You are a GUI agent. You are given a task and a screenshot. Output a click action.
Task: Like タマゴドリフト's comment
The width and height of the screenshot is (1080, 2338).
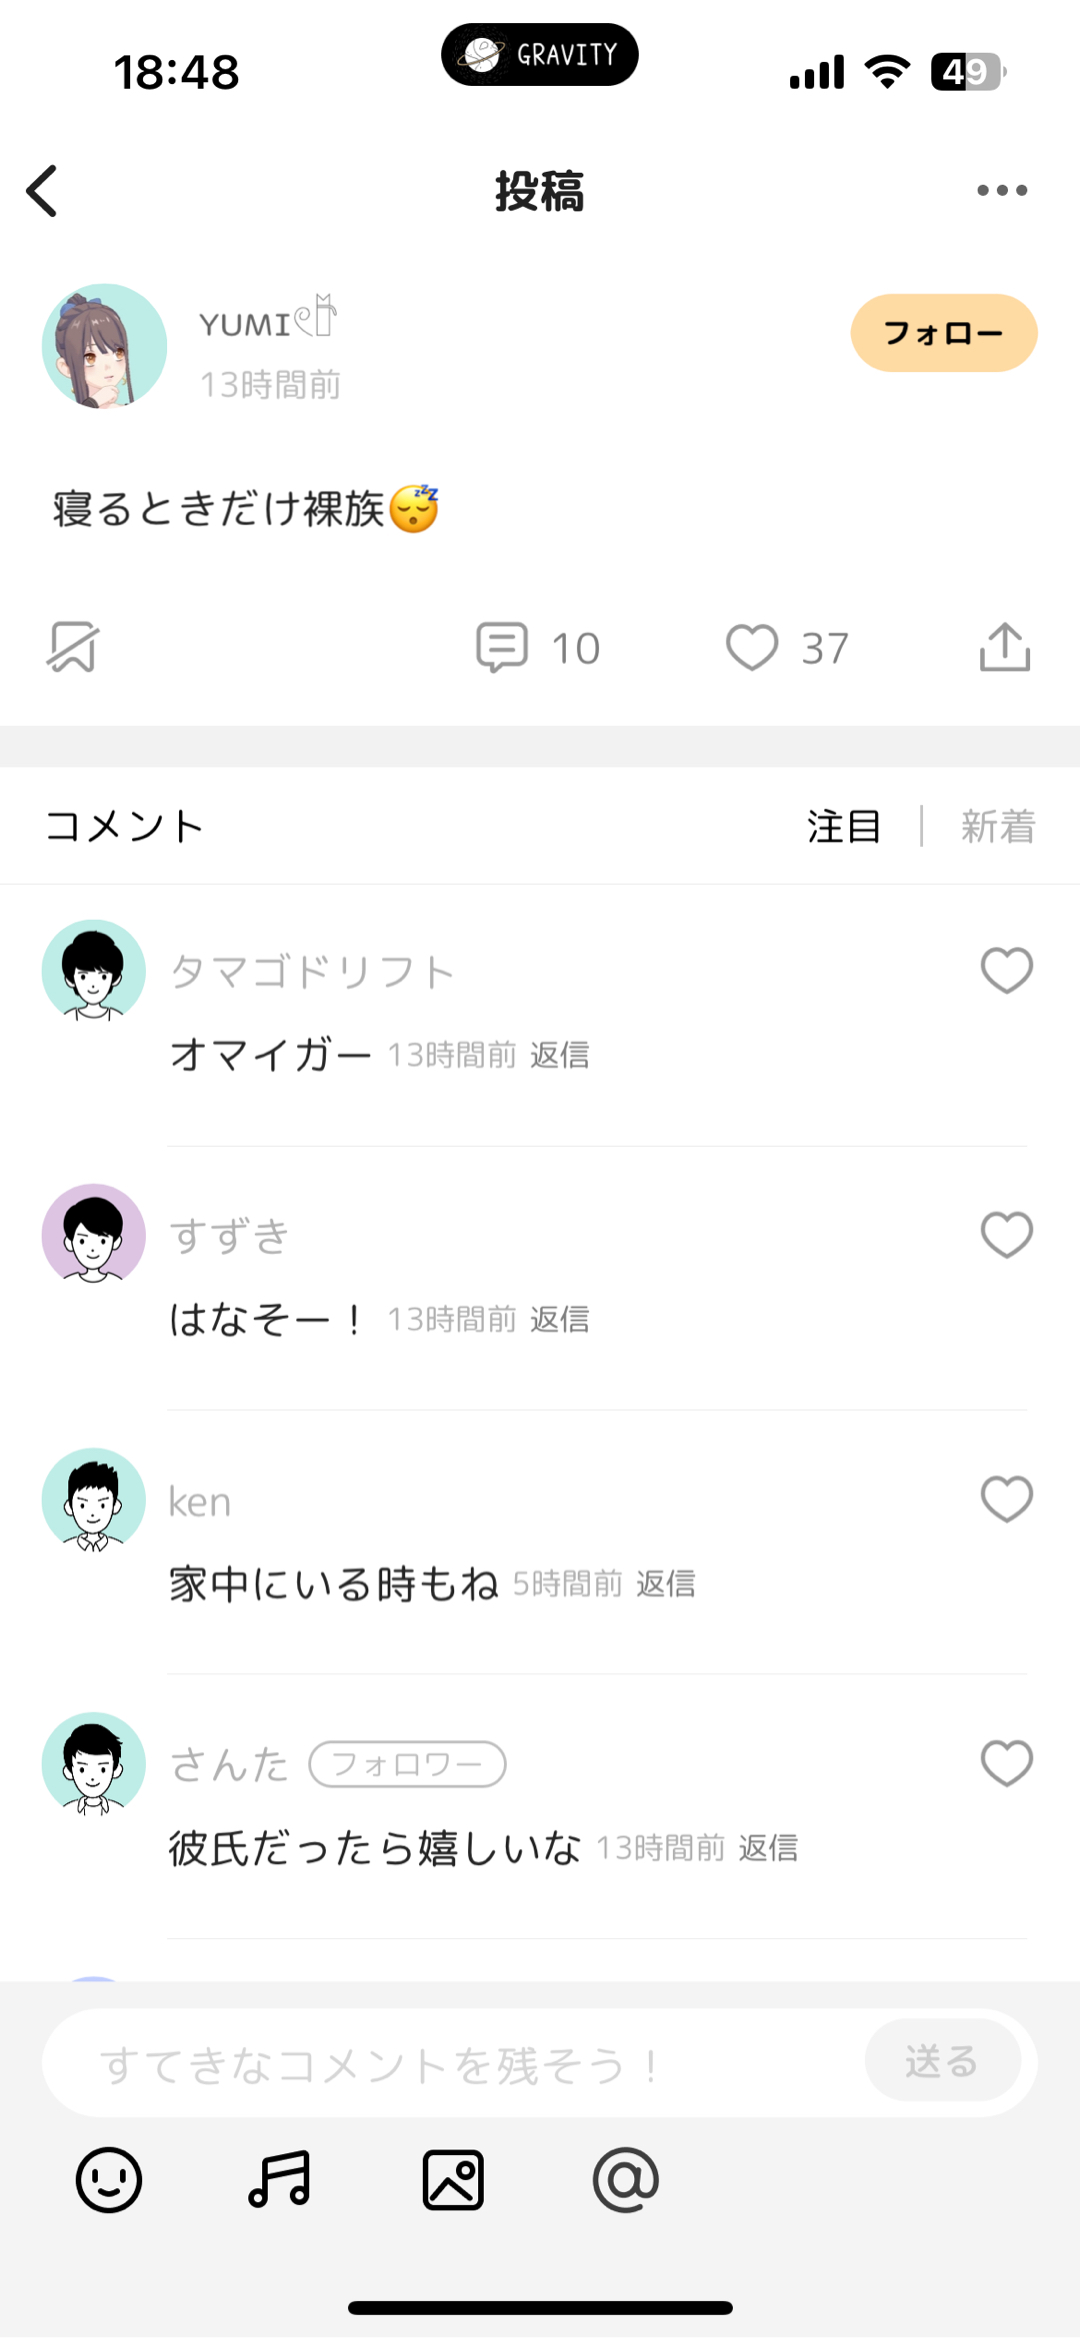click(x=1006, y=970)
